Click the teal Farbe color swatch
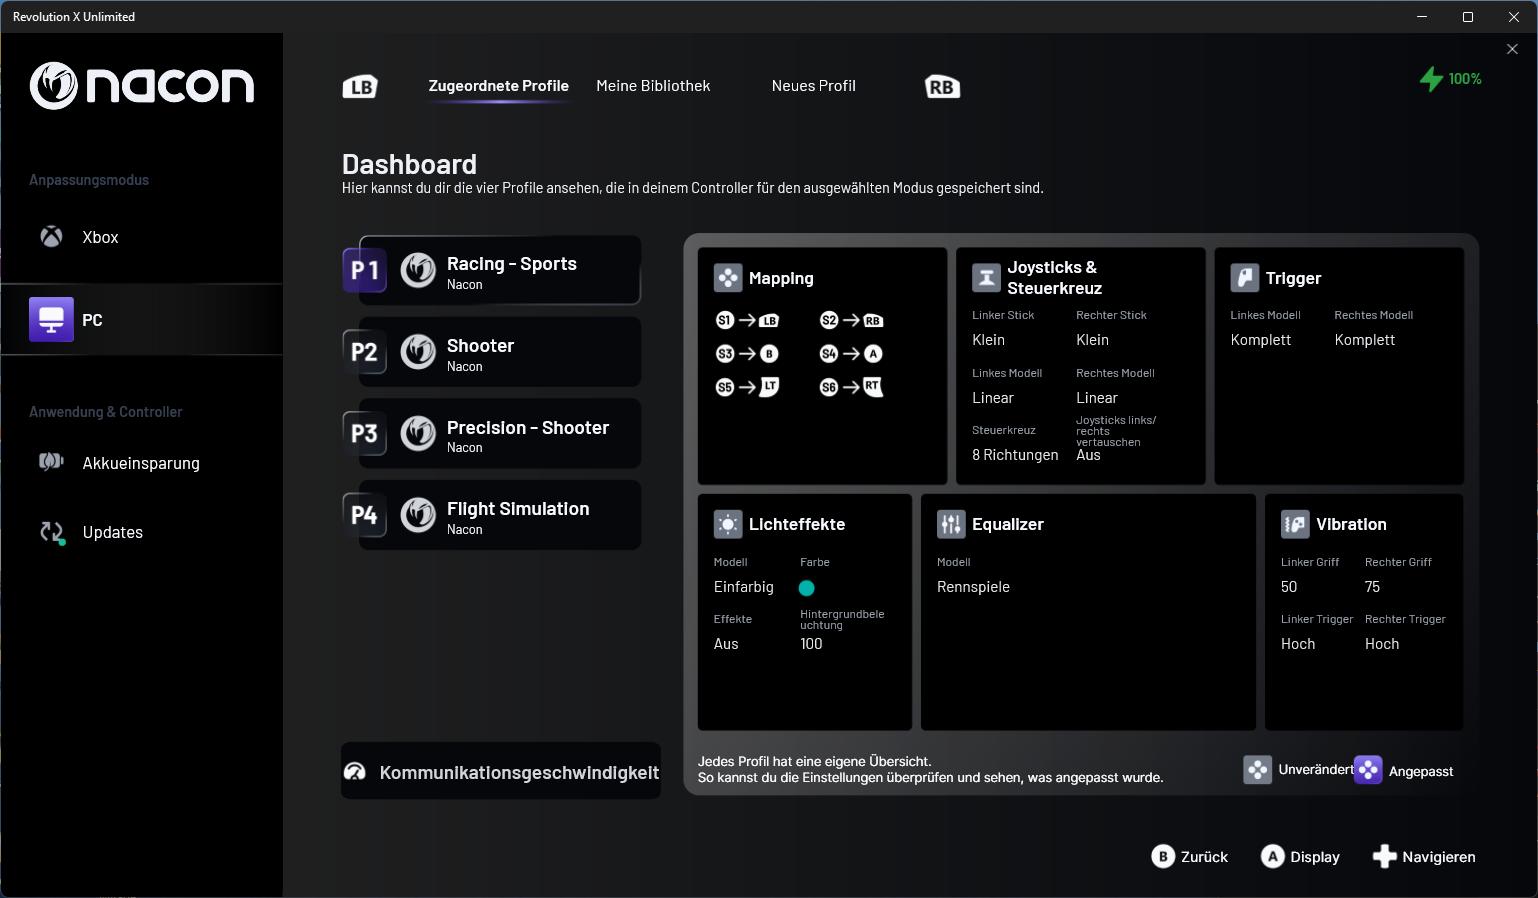 coord(807,588)
